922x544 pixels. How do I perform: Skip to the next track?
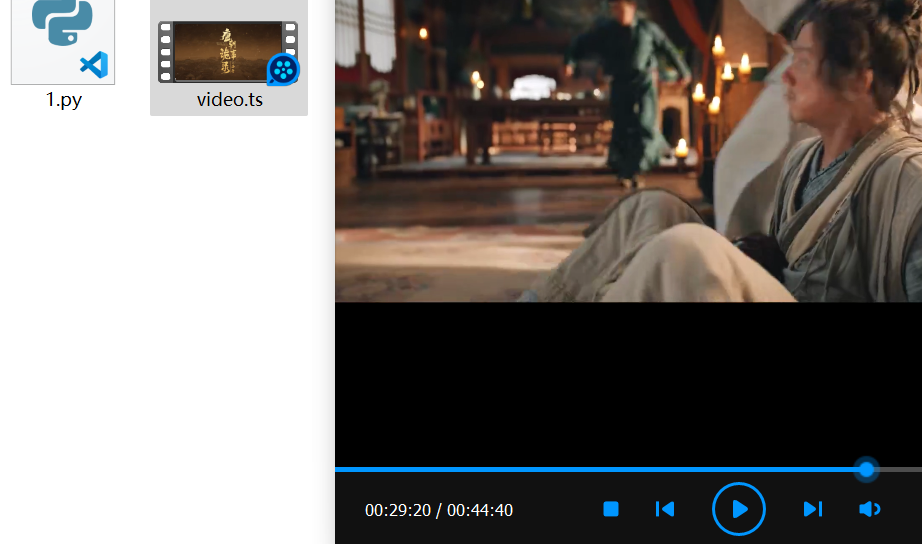pyautogui.click(x=813, y=509)
